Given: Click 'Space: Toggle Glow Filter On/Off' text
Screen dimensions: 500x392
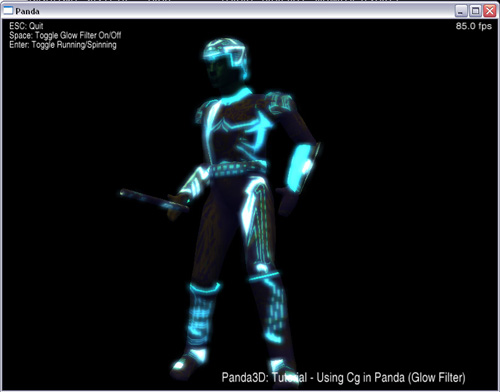Looking at the screenshot, I should click(65, 35).
